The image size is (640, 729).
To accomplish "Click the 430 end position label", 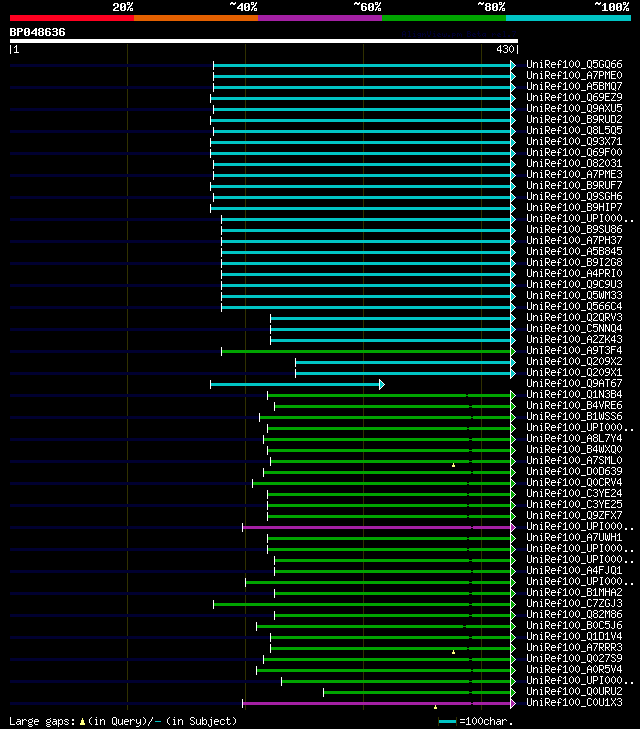I will pyautogui.click(x=505, y=49).
